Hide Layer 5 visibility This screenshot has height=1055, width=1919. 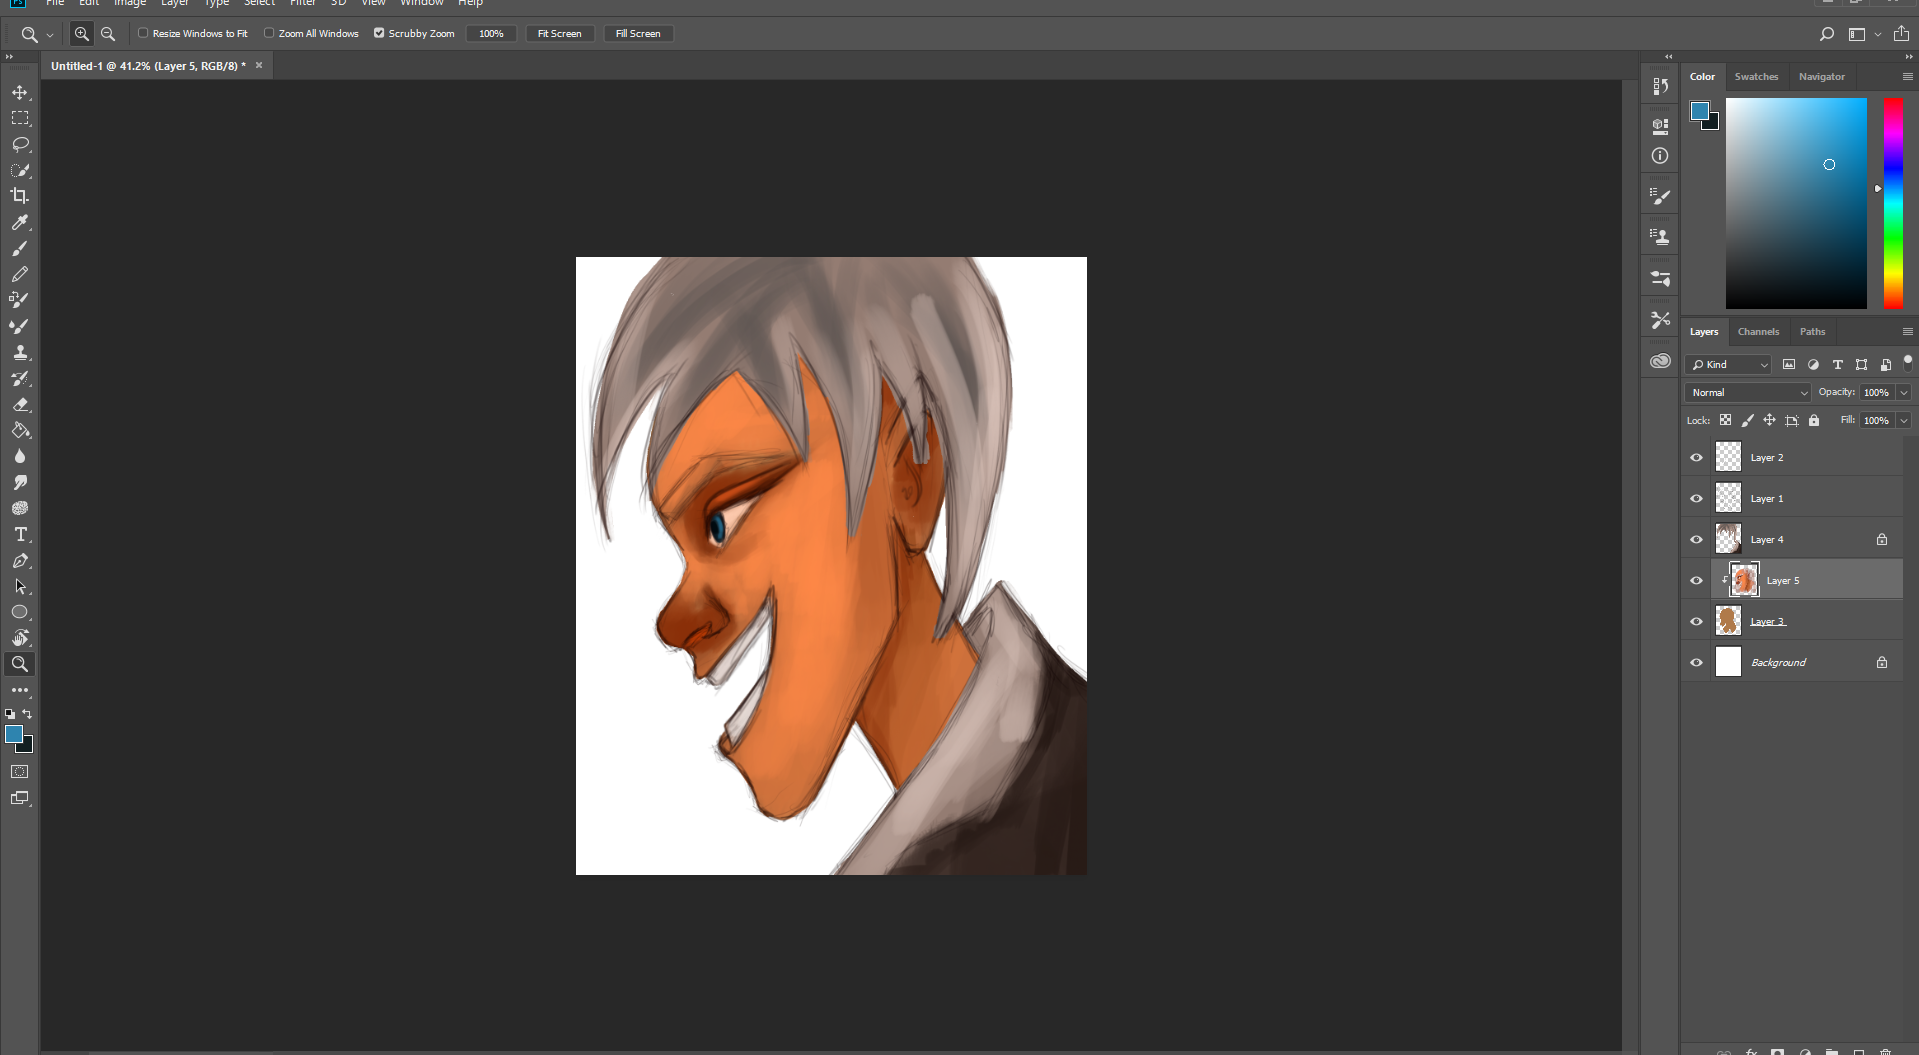click(x=1696, y=581)
